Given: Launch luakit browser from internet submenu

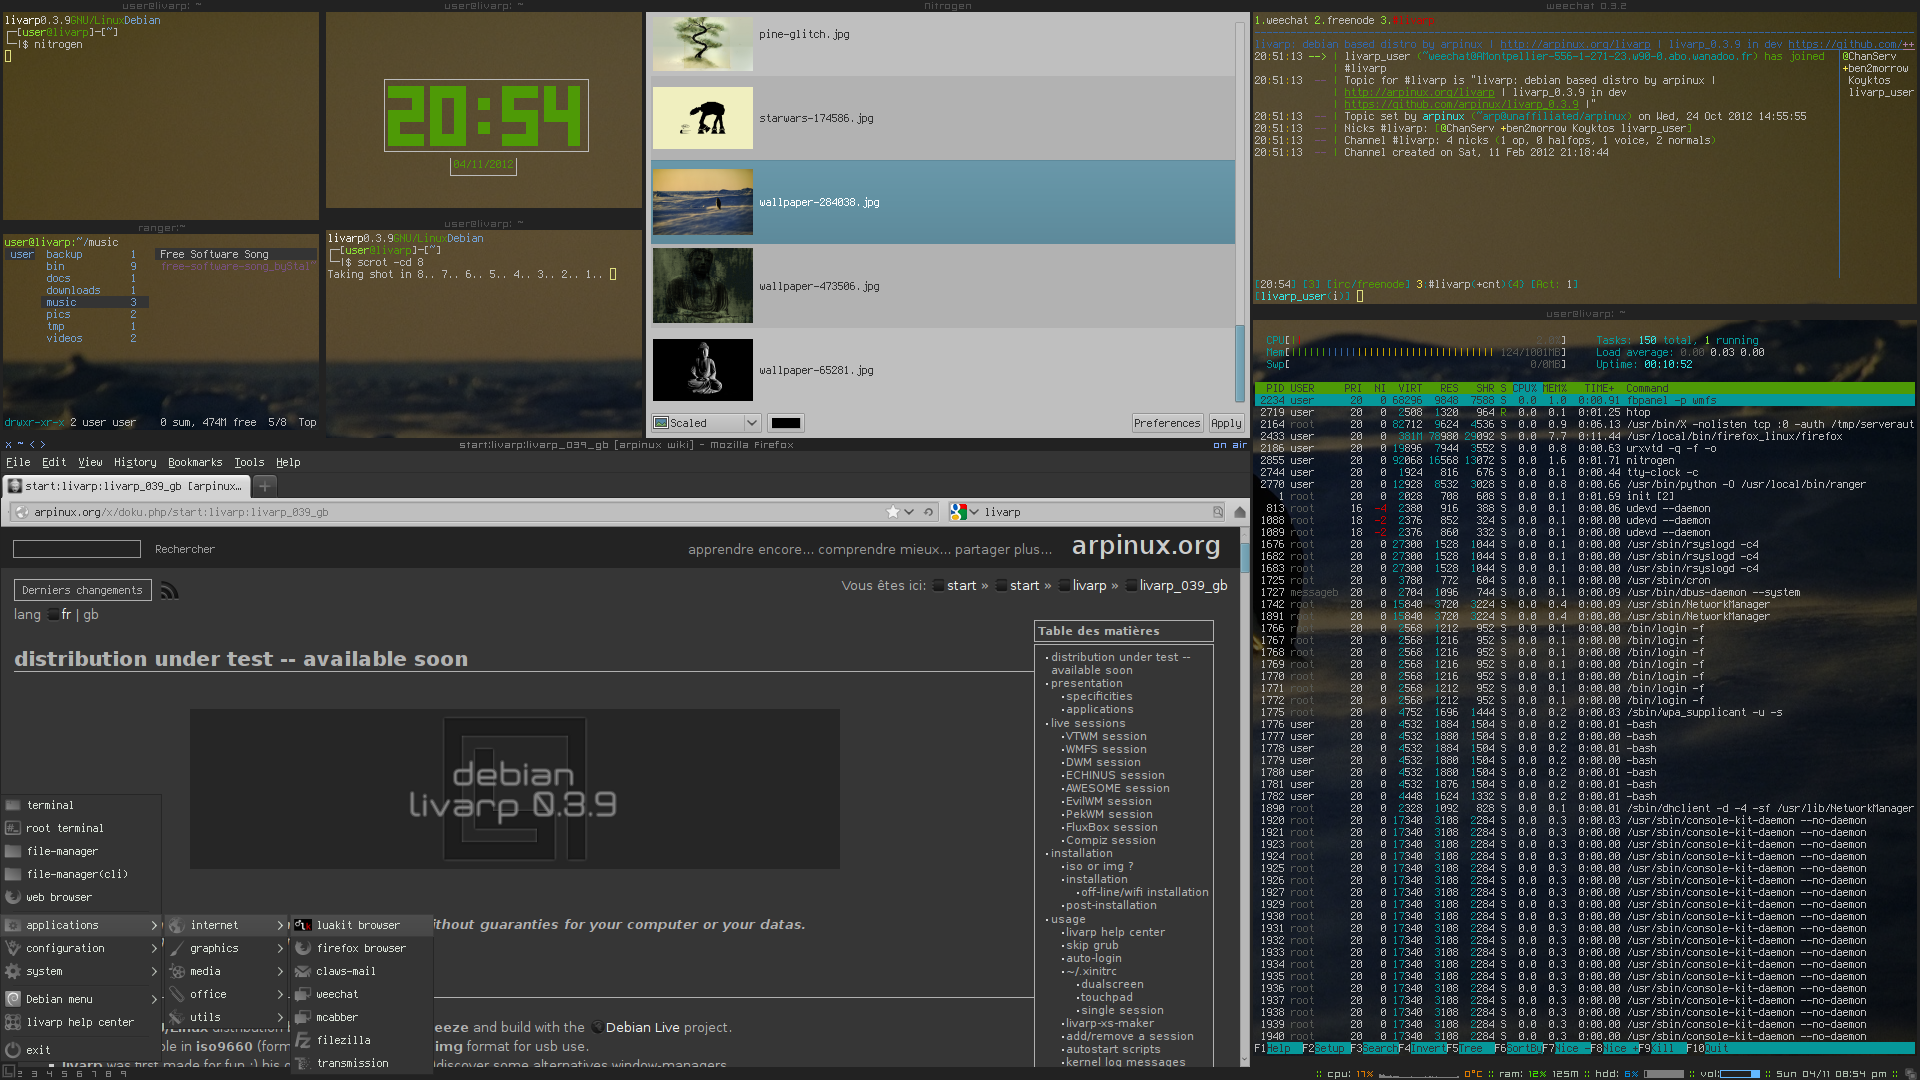Looking at the screenshot, I should tap(362, 925).
